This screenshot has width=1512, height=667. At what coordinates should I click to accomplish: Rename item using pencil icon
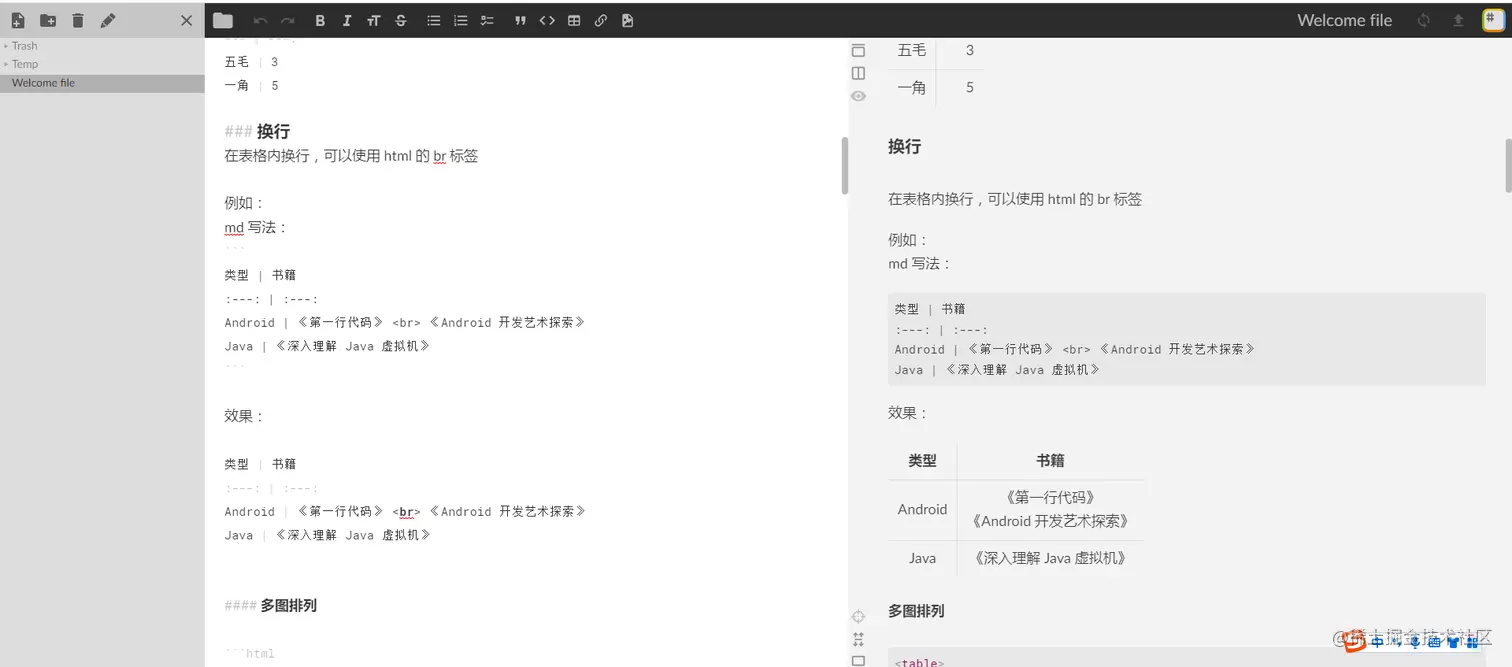[108, 20]
